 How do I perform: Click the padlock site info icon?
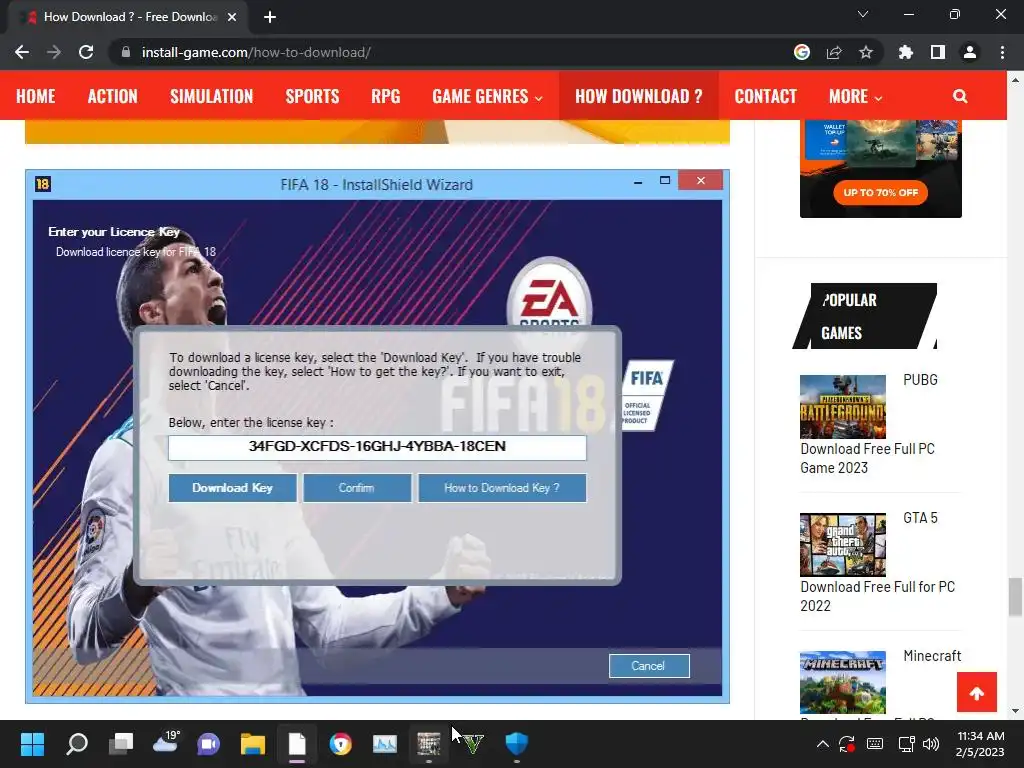click(x=126, y=52)
